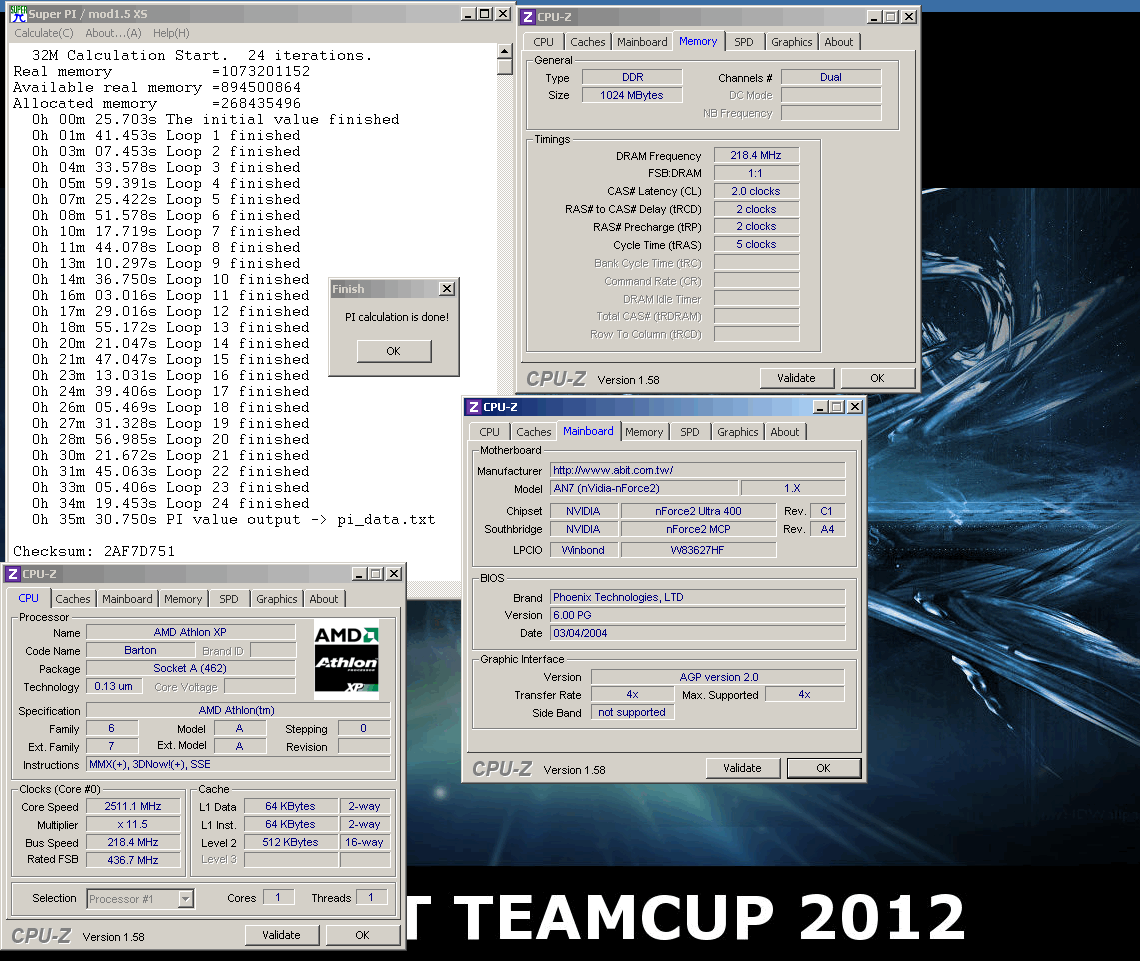Click the CPU-Z Memory window title icon

(529, 17)
